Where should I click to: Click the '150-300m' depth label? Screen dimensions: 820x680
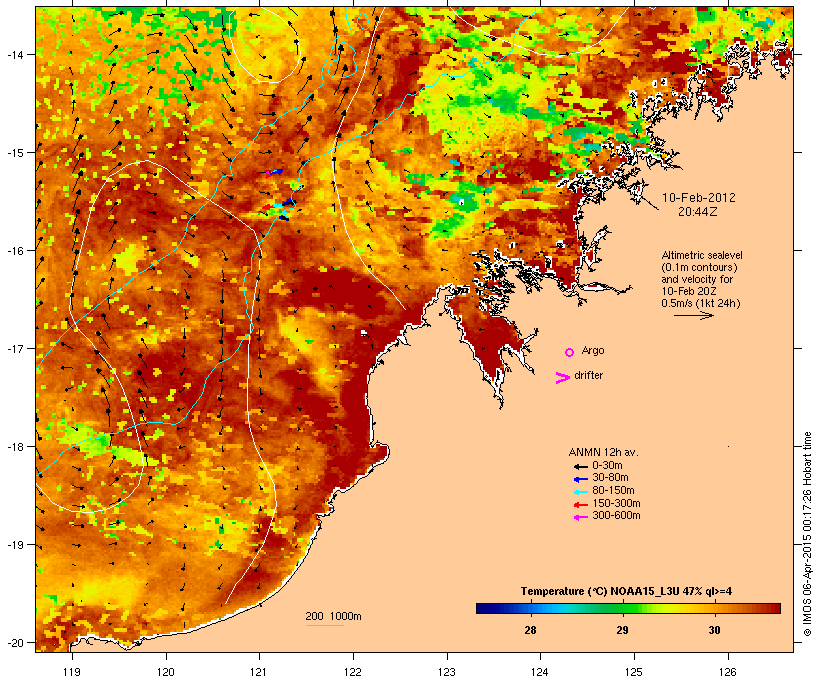616,503
